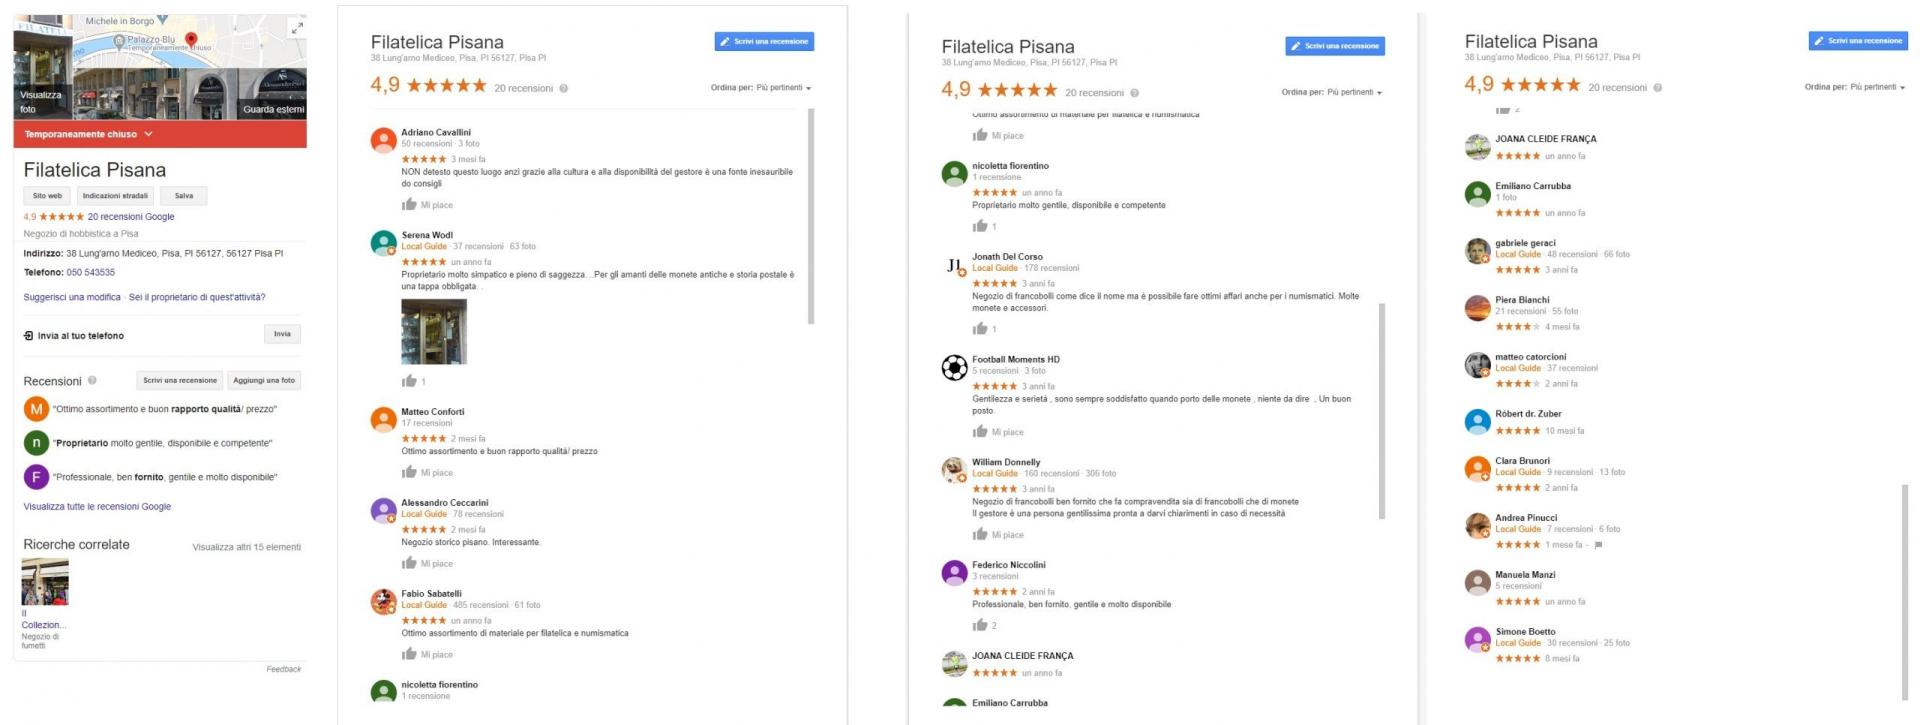Like Alessandro Ceccarini's review
The height and width of the screenshot is (725, 1920).
pos(409,563)
